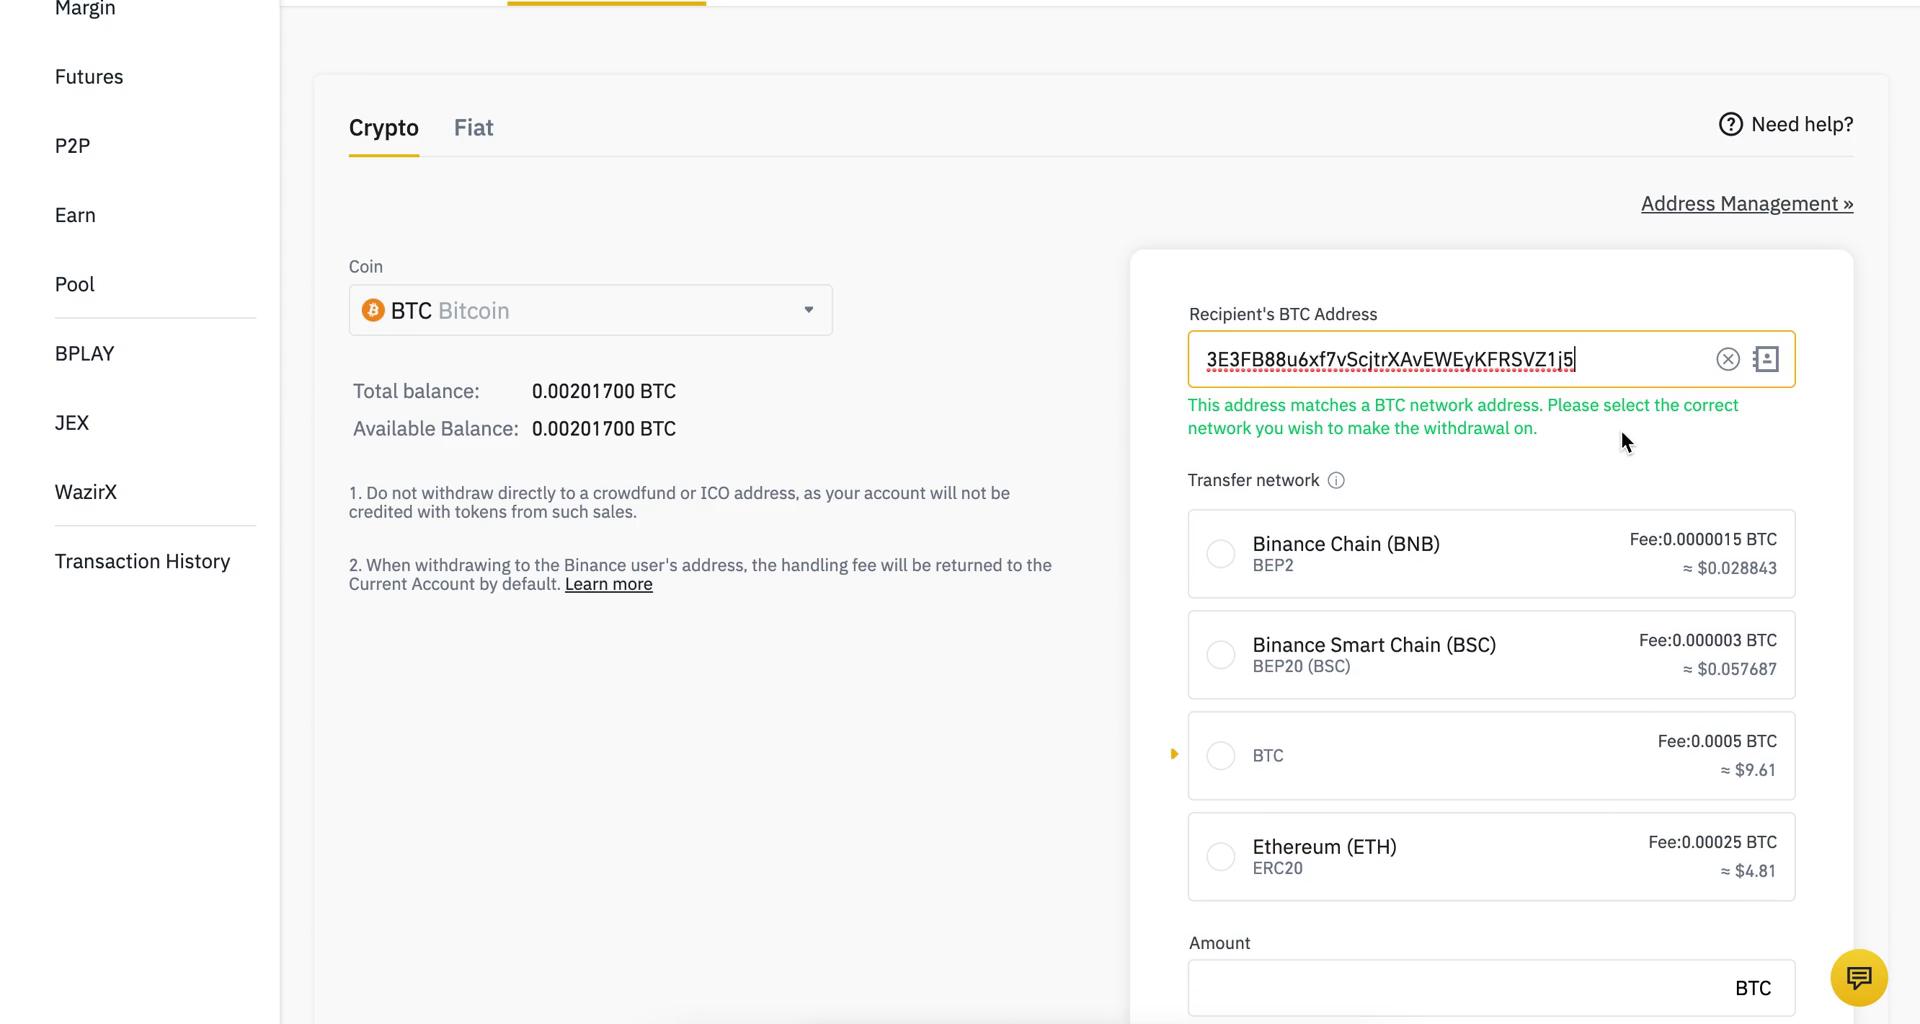Choose the BTC transfer network radio
Viewport: 1920px width, 1024px height.
point(1220,755)
